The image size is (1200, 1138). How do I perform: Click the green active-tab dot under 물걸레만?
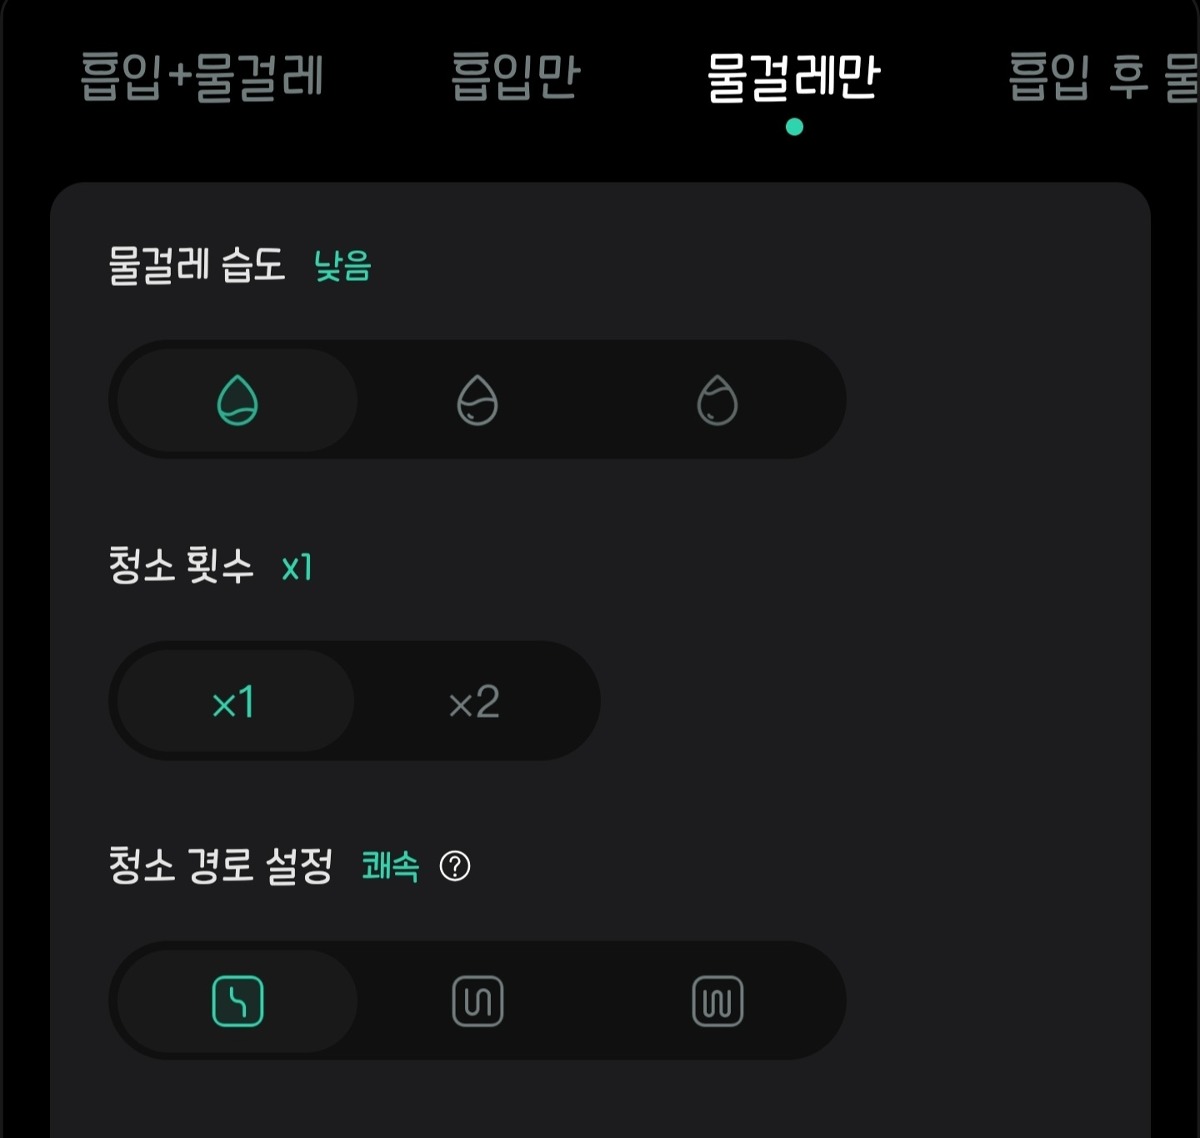pos(794,127)
